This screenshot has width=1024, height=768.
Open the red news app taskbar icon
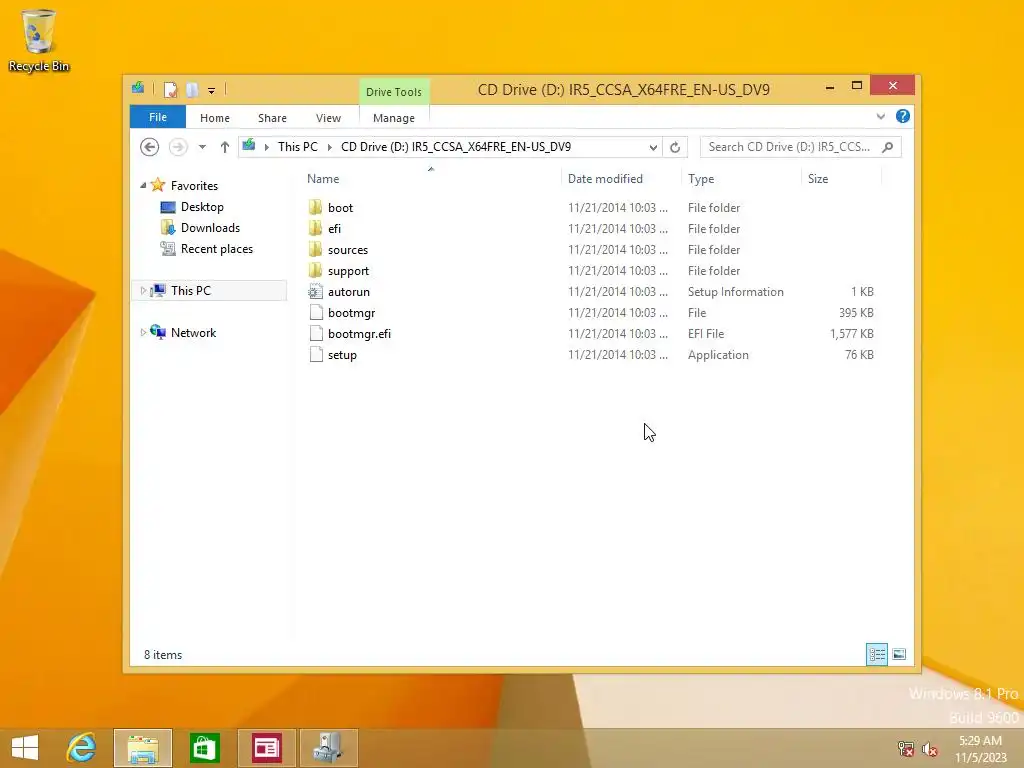click(266, 748)
